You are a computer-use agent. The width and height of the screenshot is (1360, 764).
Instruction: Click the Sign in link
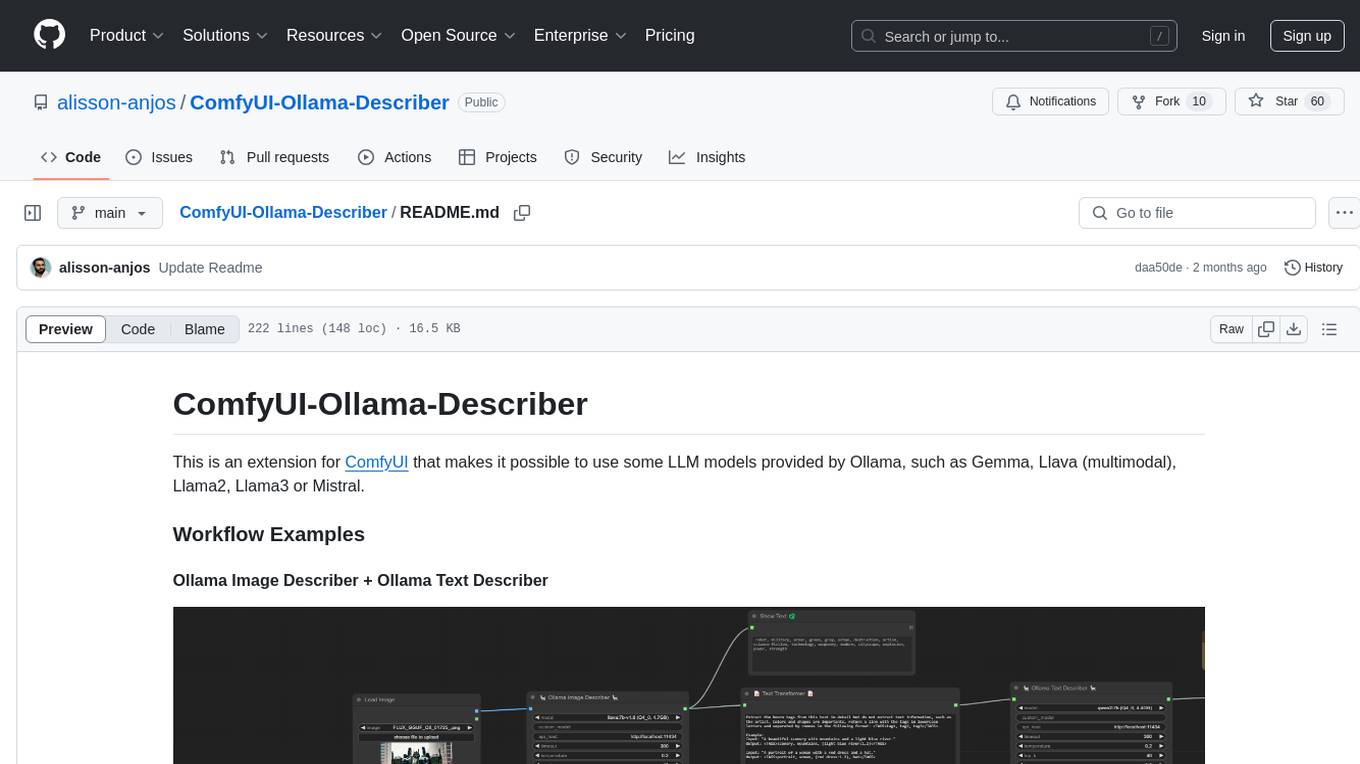coord(1223,36)
